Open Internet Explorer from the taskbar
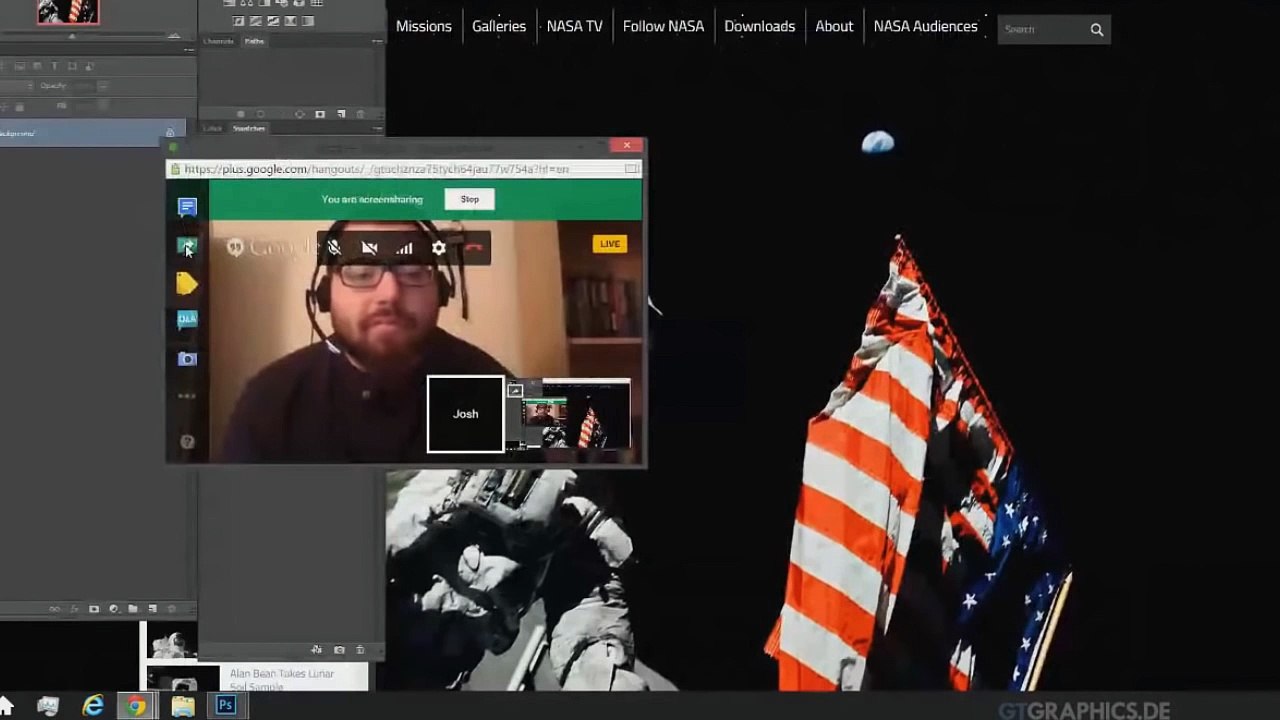 [x=93, y=706]
